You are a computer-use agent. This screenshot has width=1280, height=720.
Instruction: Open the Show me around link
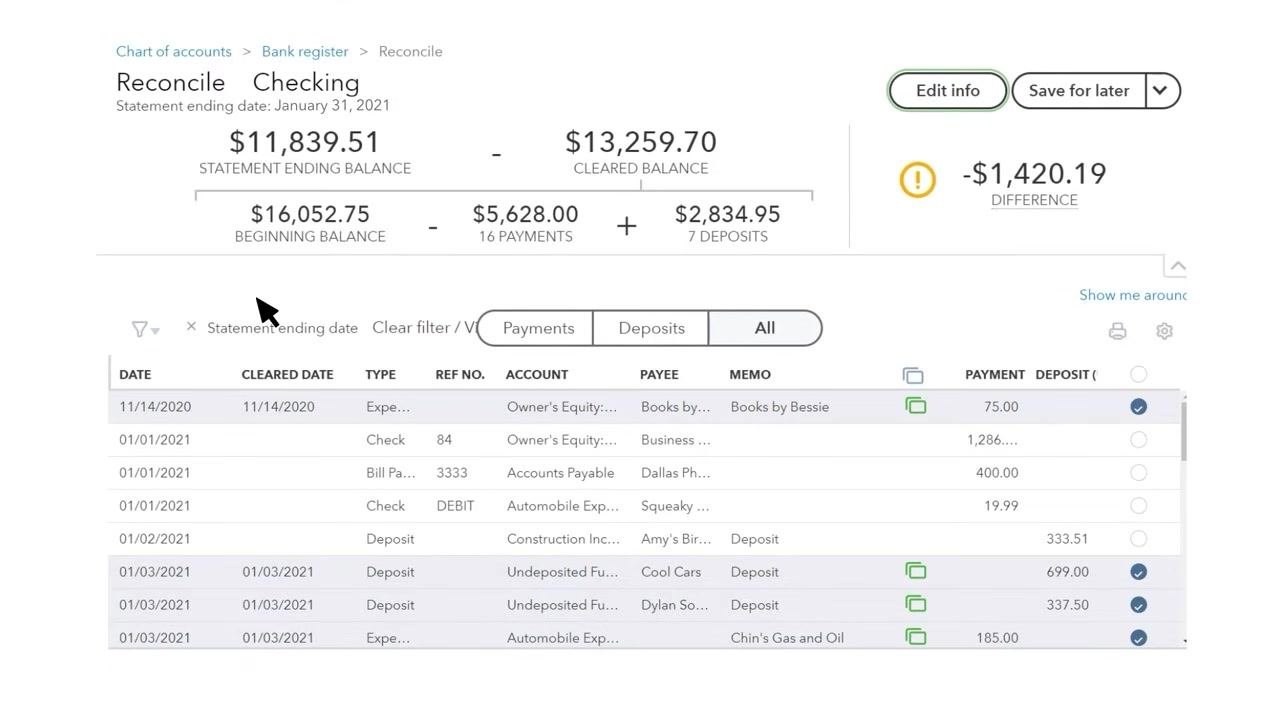[x=1132, y=295]
